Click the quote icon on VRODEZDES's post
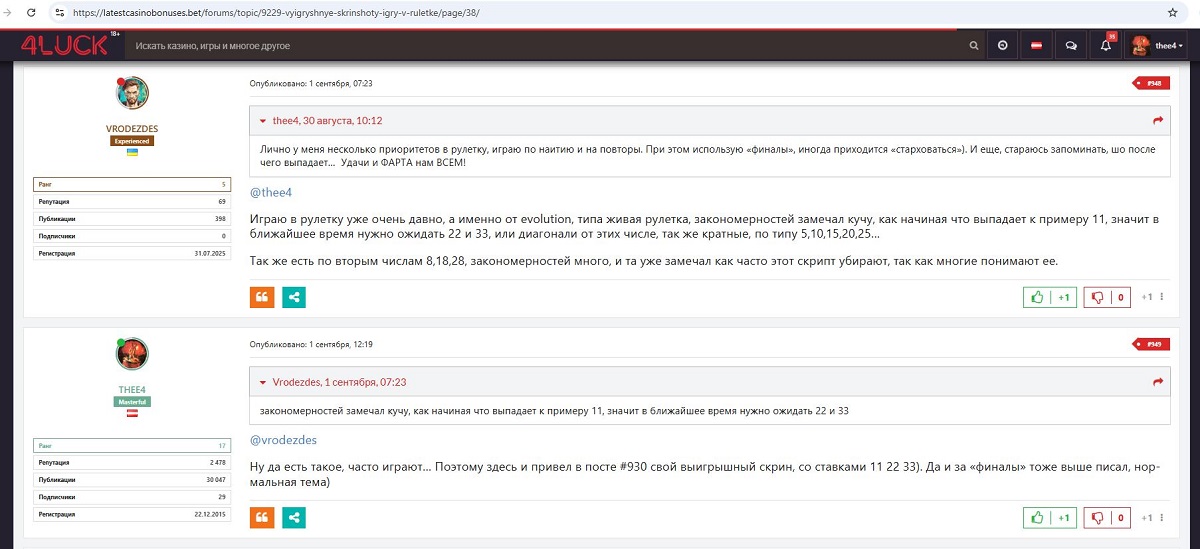This screenshot has height=549, width=1200. click(x=261, y=297)
